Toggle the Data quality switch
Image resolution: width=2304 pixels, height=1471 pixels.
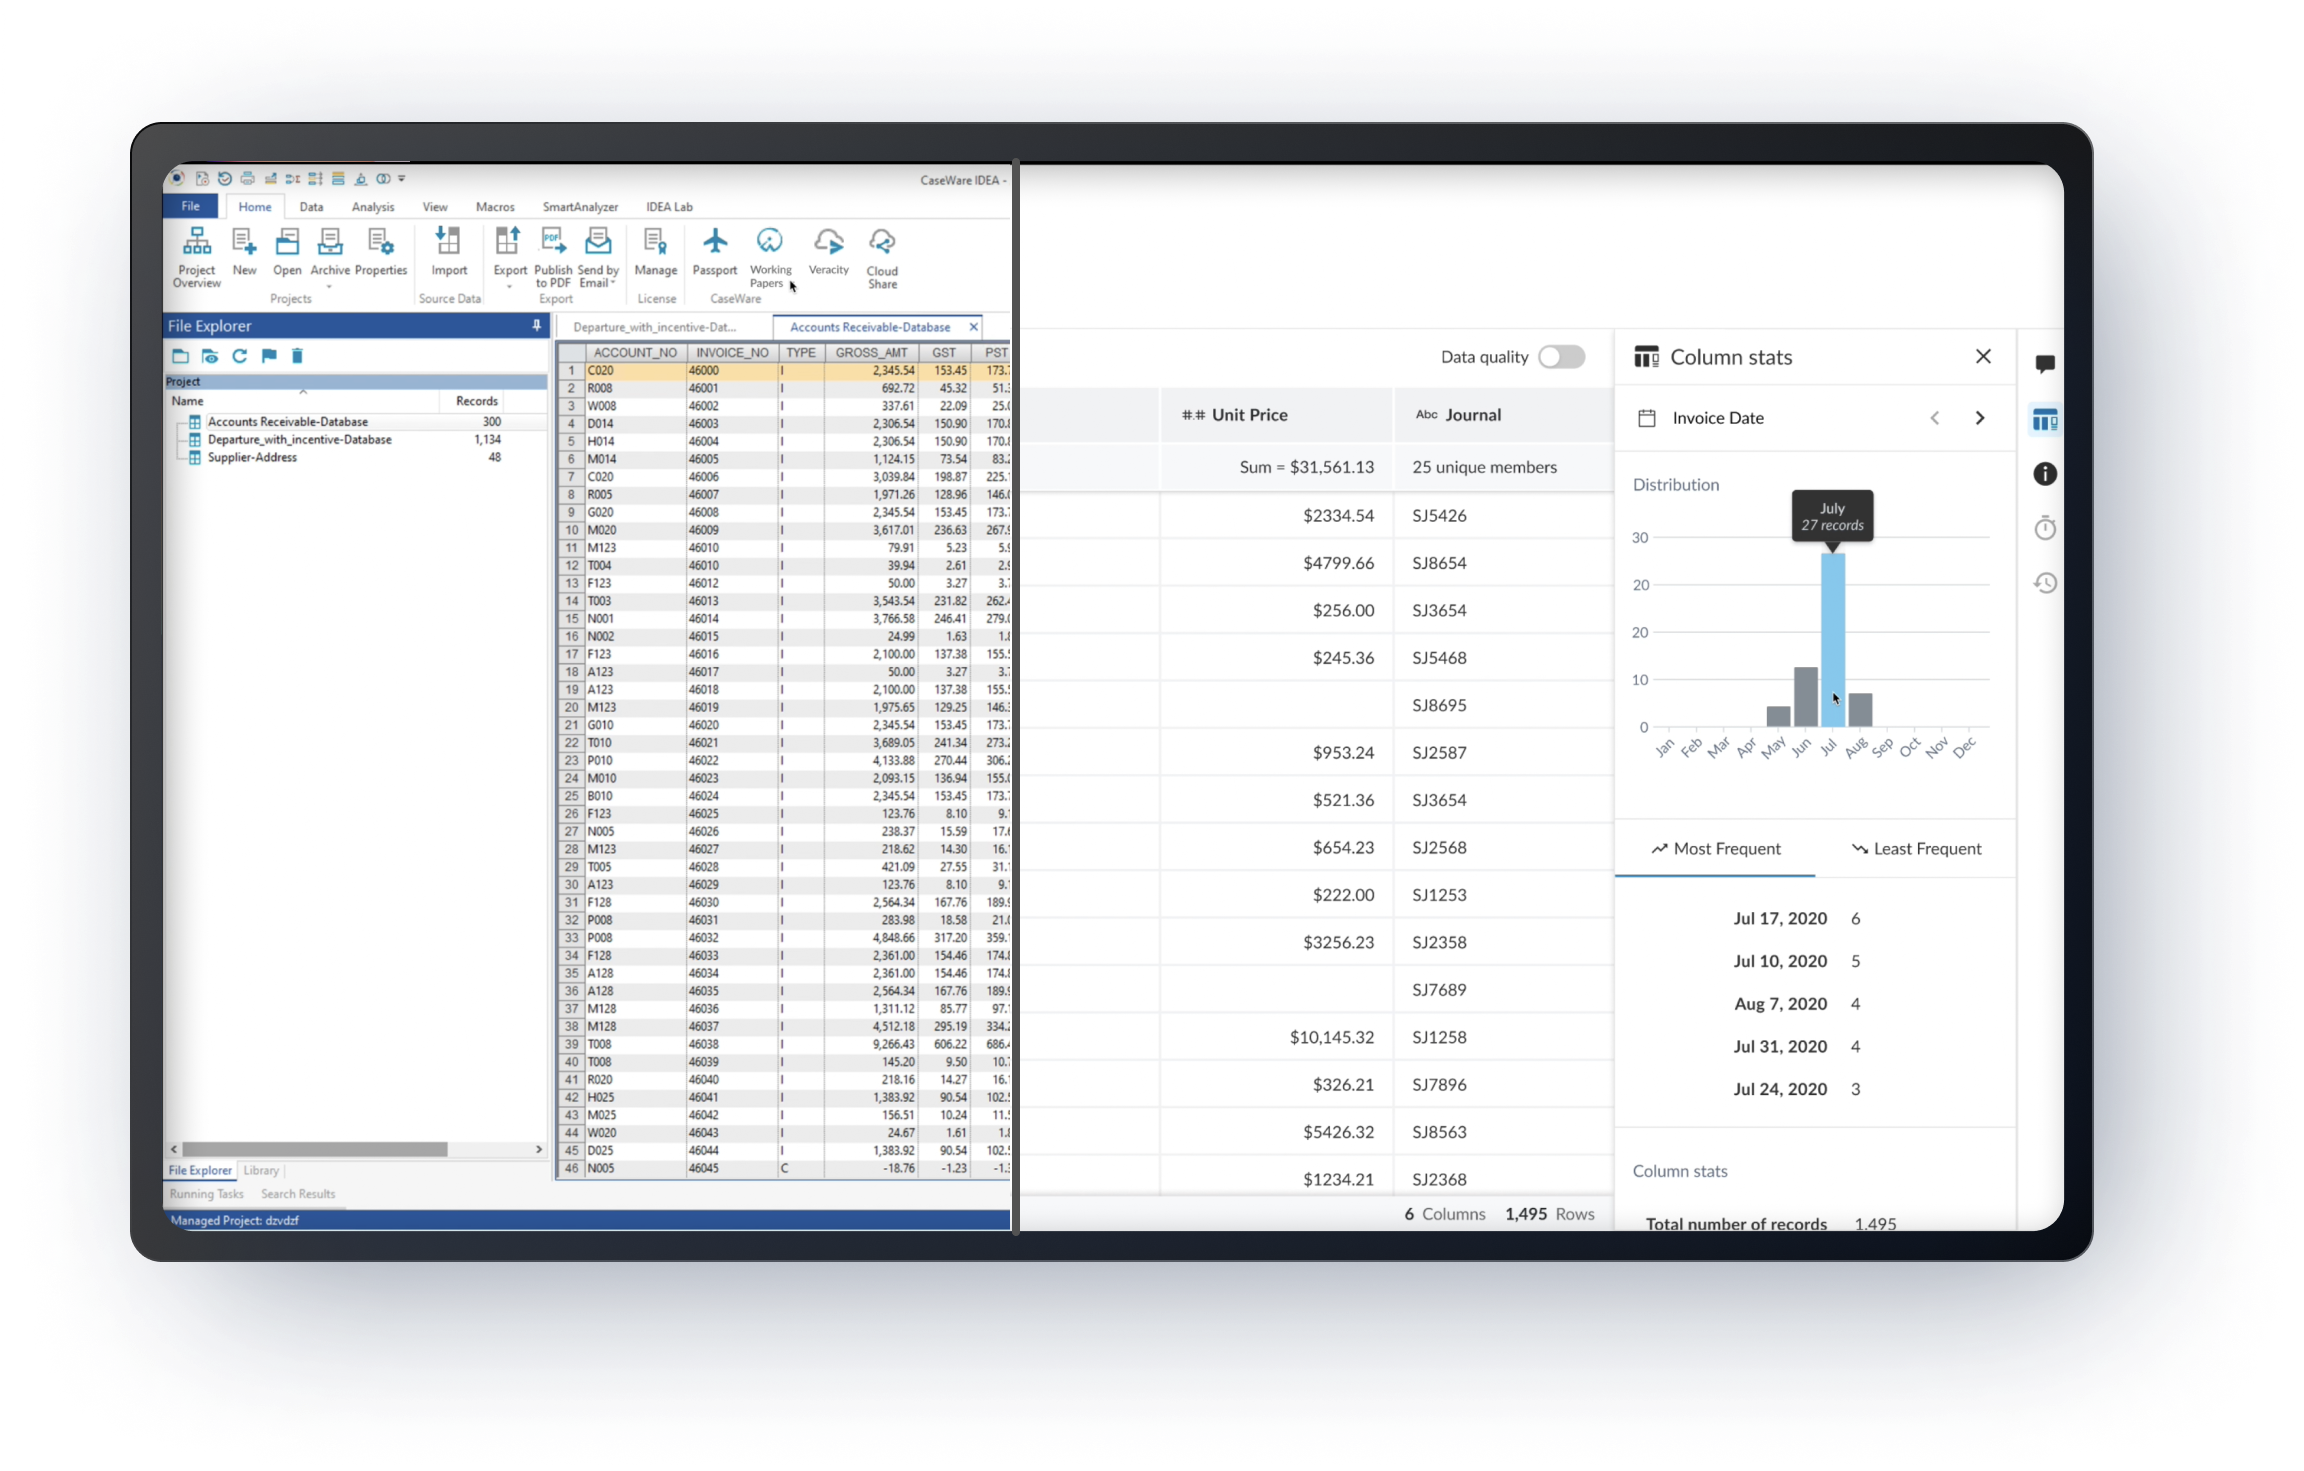point(1561,357)
